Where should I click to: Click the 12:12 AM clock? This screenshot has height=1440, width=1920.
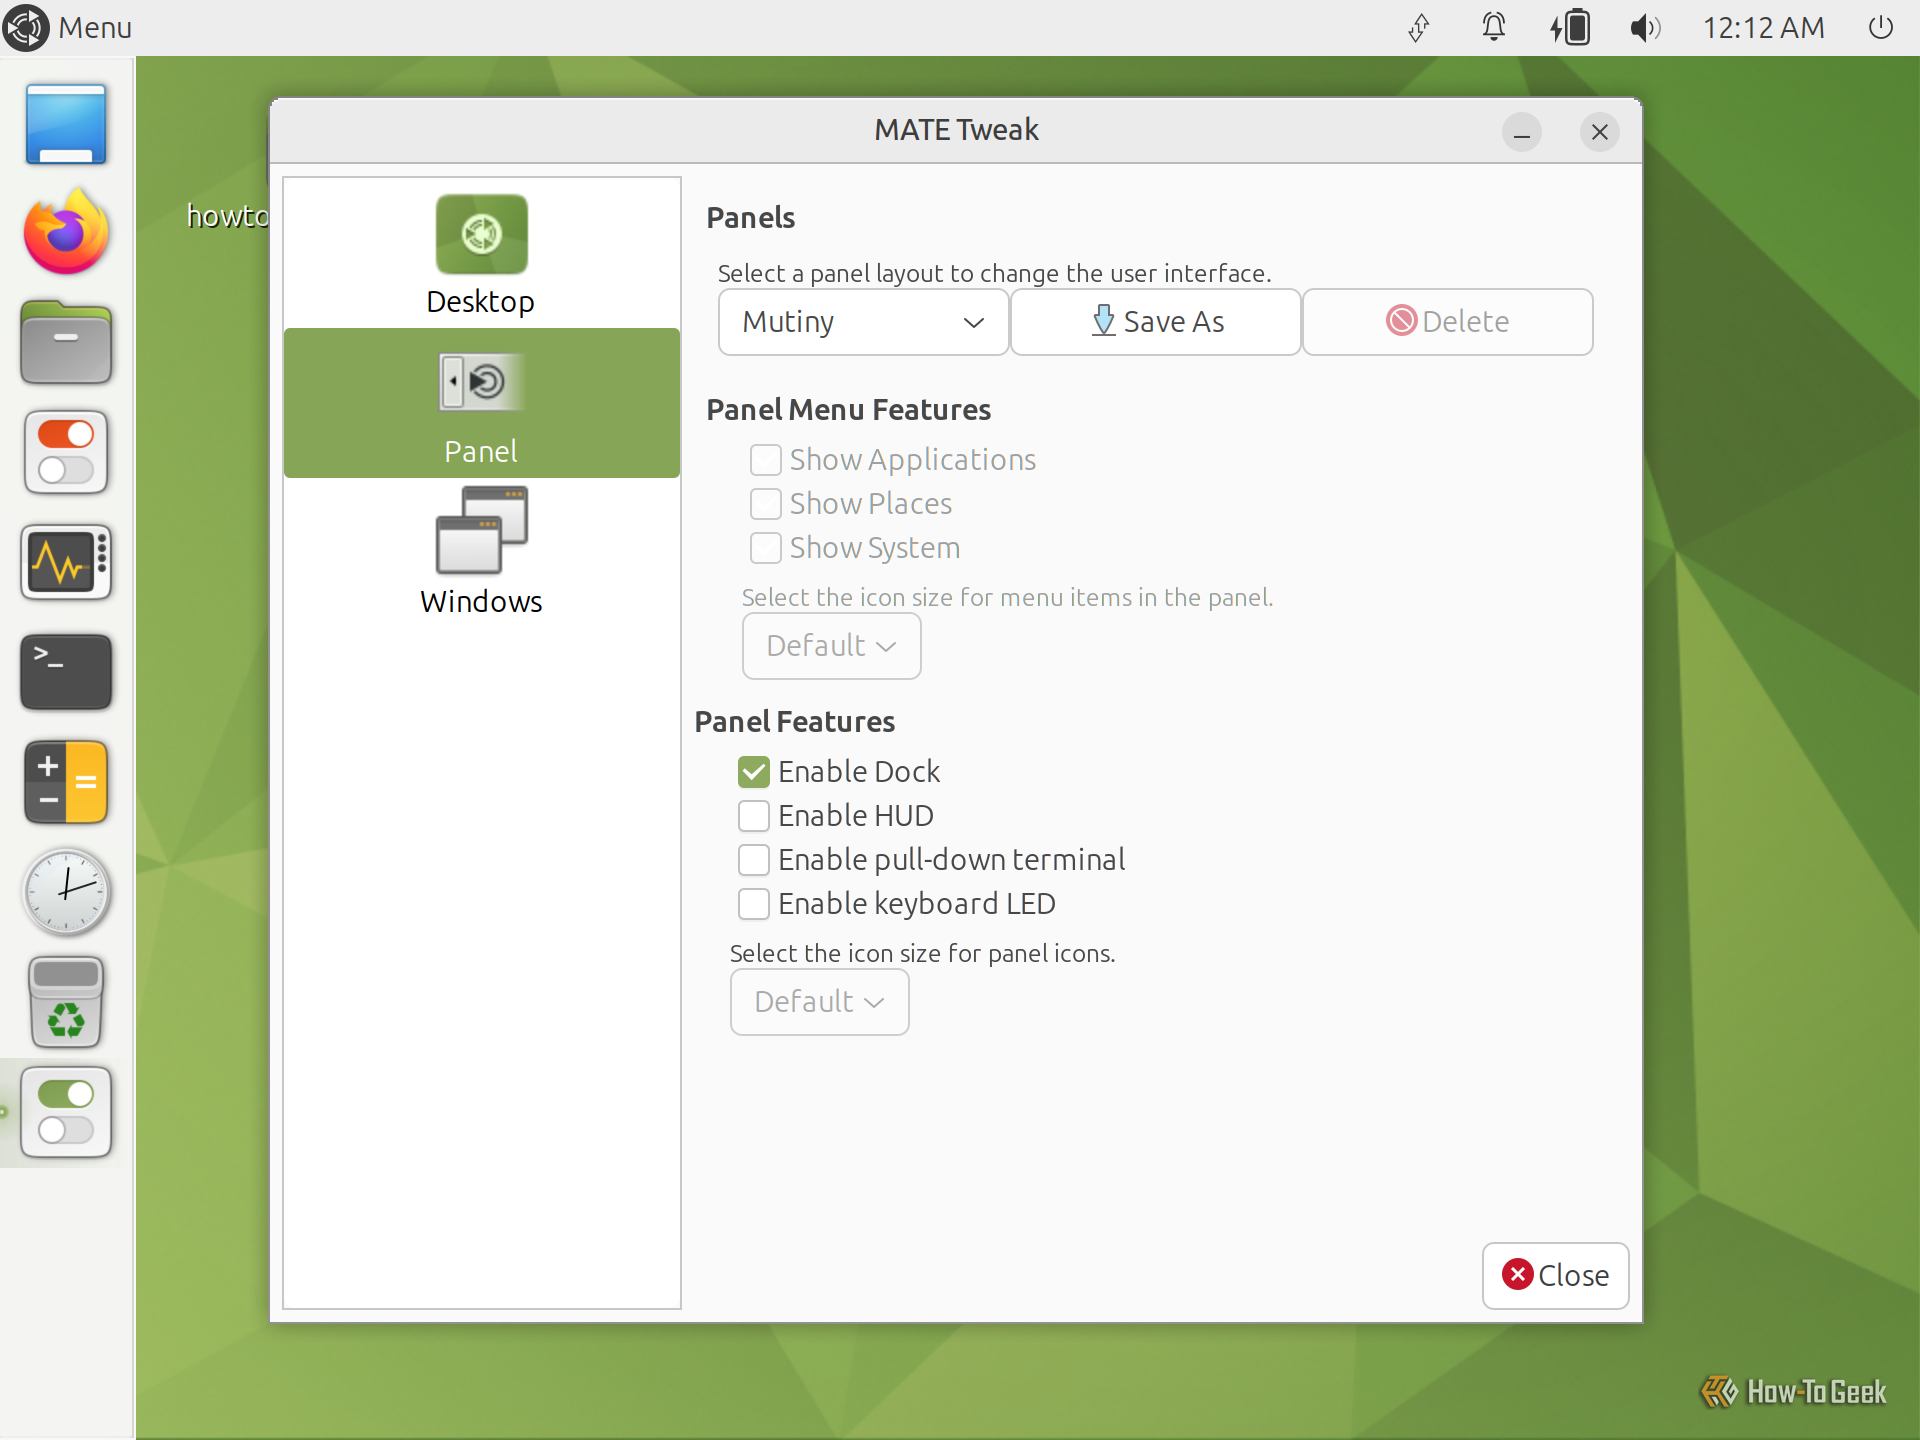(1764, 27)
